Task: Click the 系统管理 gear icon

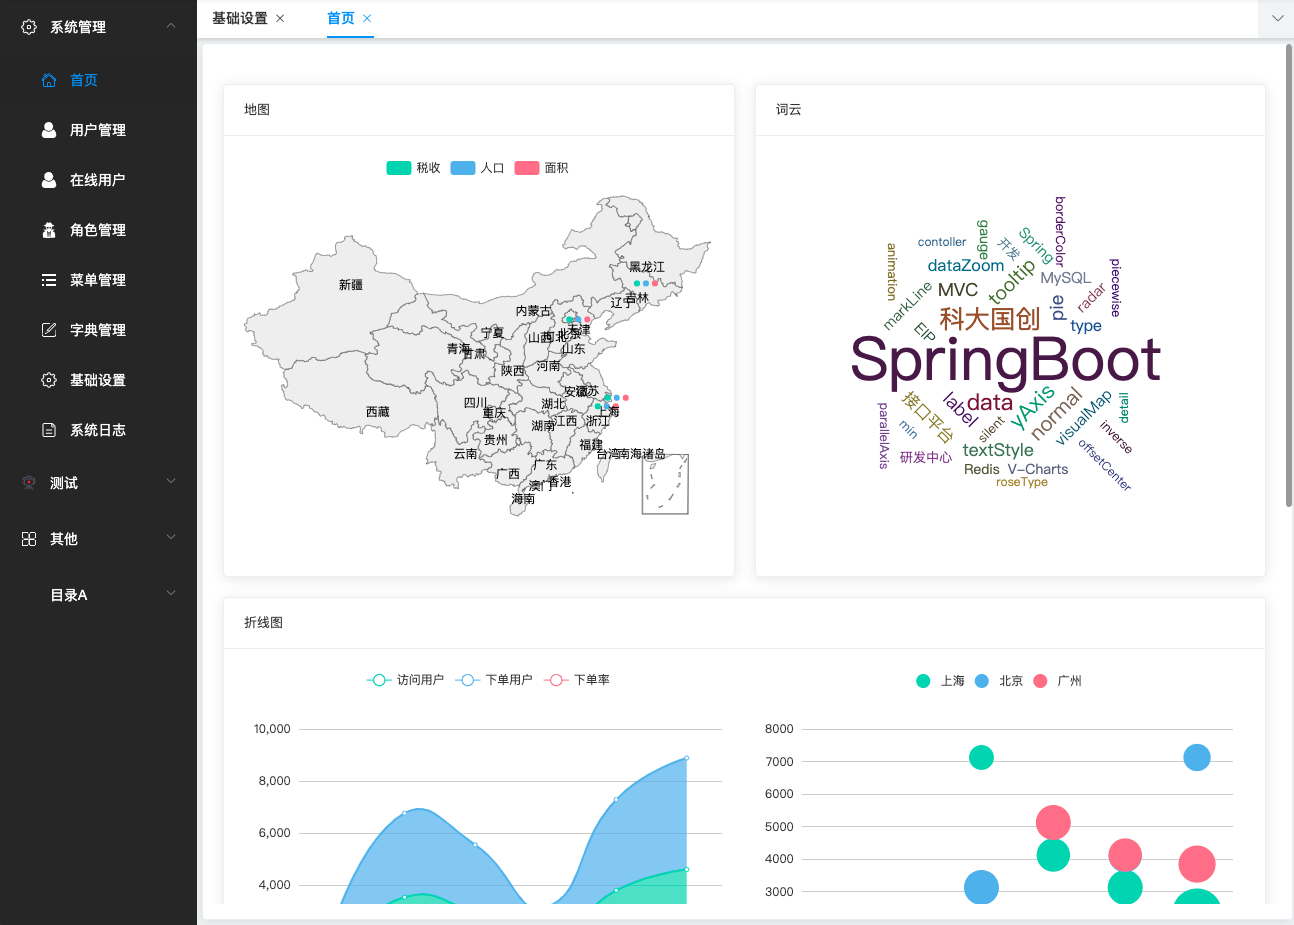Action: pyautogui.click(x=29, y=27)
